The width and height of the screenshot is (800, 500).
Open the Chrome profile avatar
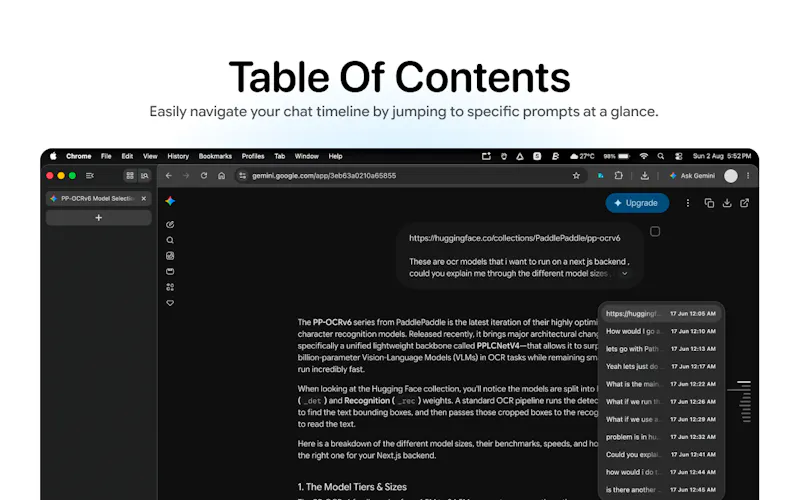731,176
